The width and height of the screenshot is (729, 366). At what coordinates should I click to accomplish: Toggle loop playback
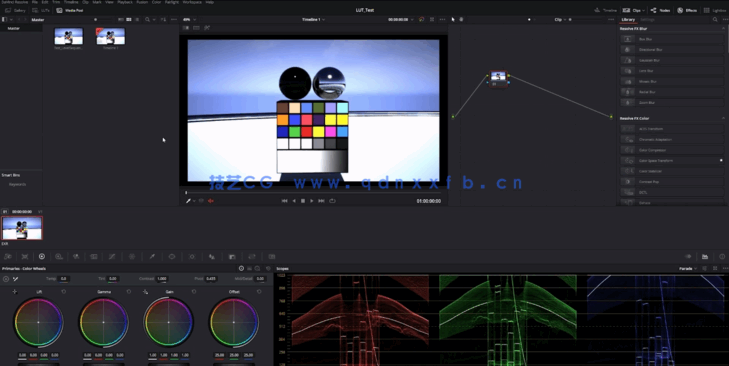[x=332, y=201]
